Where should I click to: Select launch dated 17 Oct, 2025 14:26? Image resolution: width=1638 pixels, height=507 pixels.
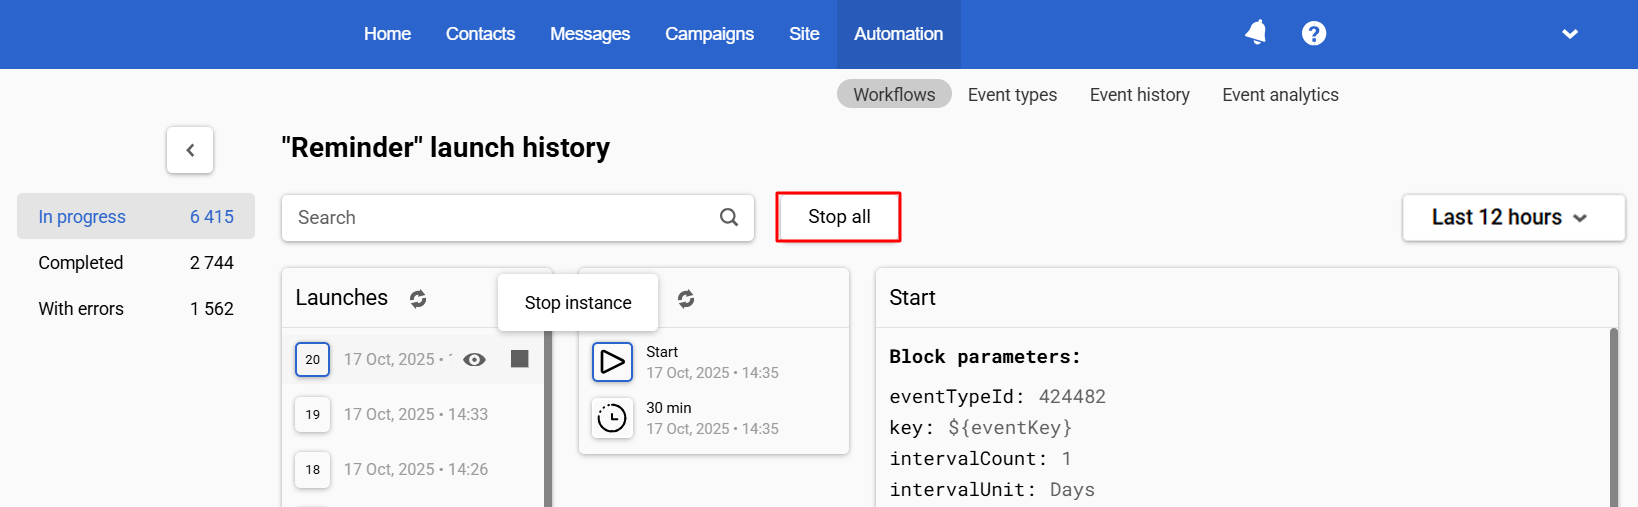pos(416,469)
